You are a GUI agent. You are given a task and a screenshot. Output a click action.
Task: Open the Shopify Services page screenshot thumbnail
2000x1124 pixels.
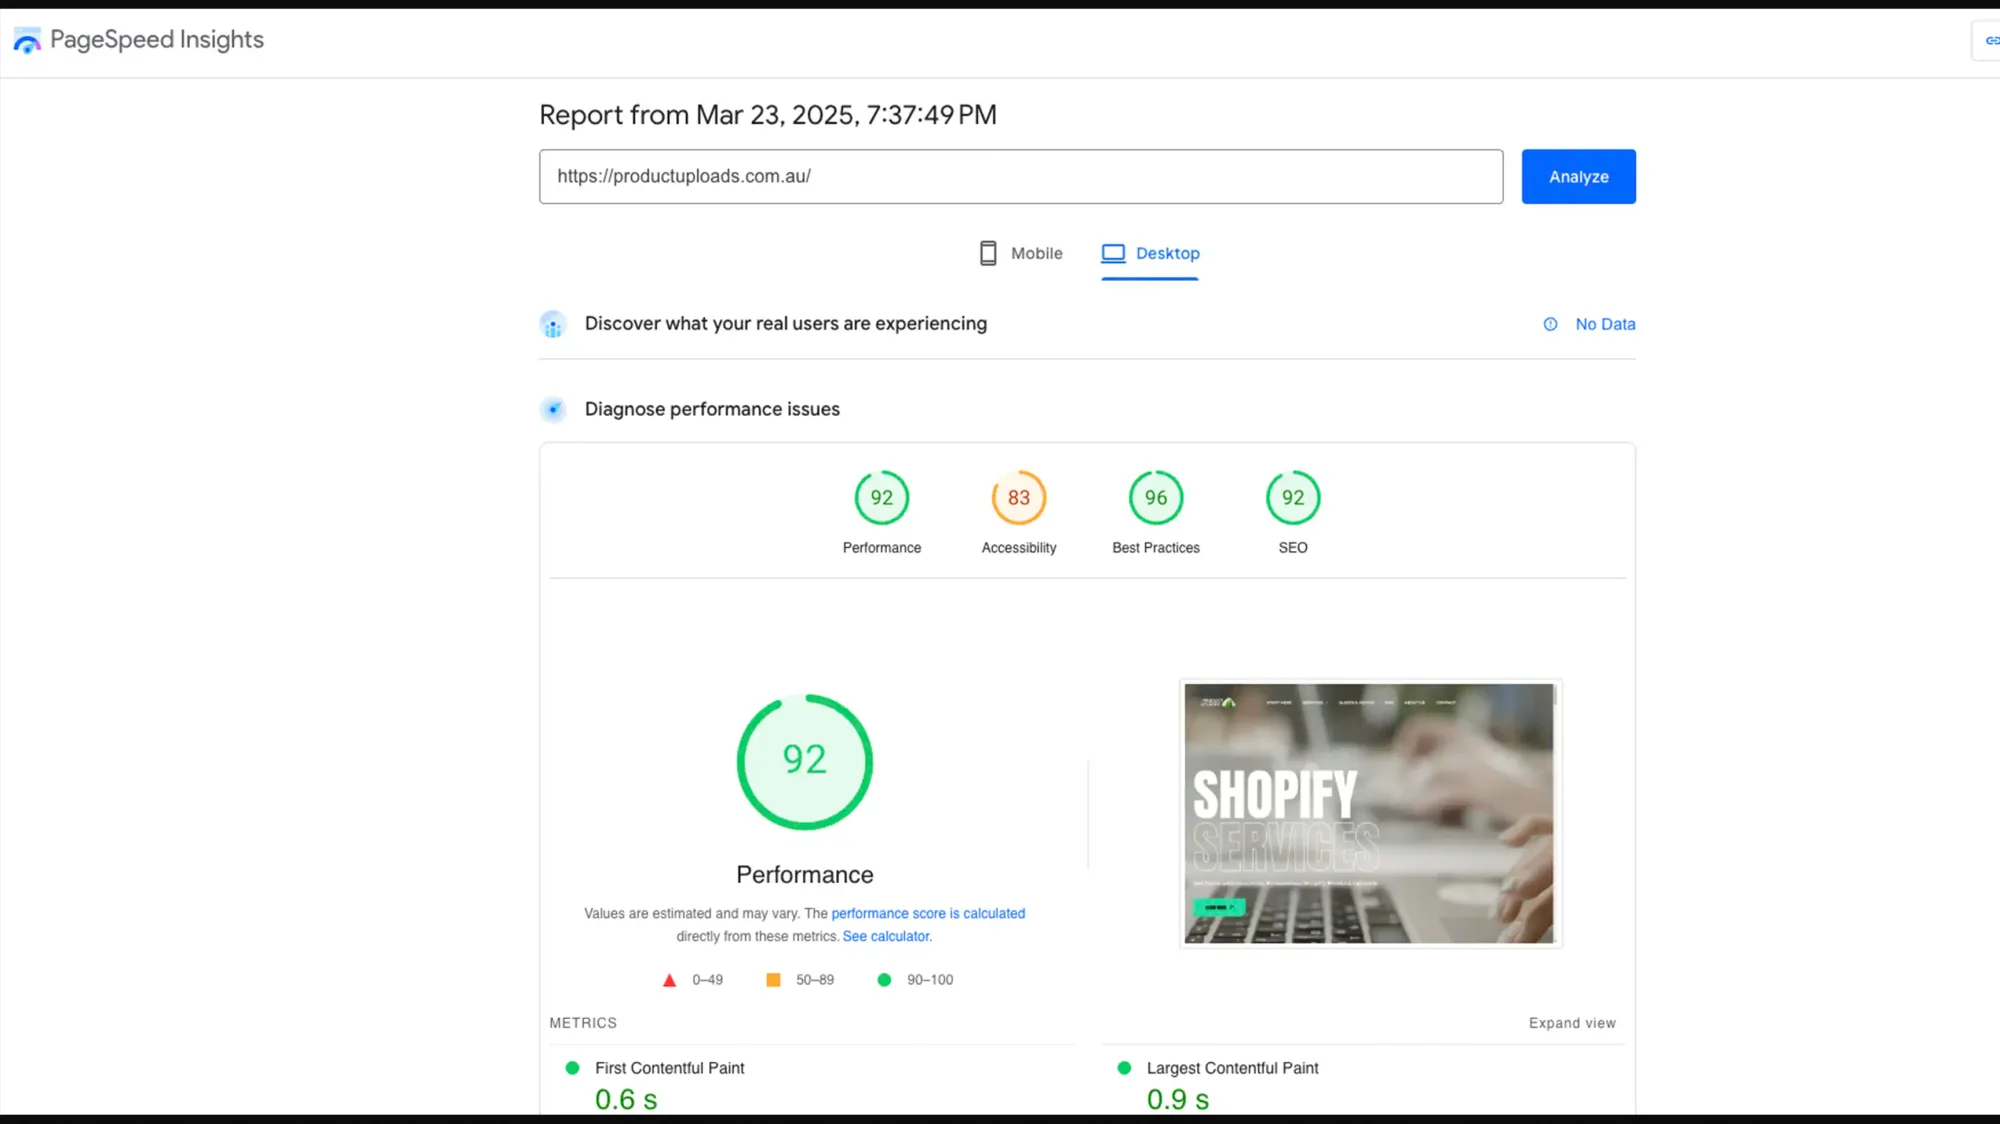[x=1370, y=813]
